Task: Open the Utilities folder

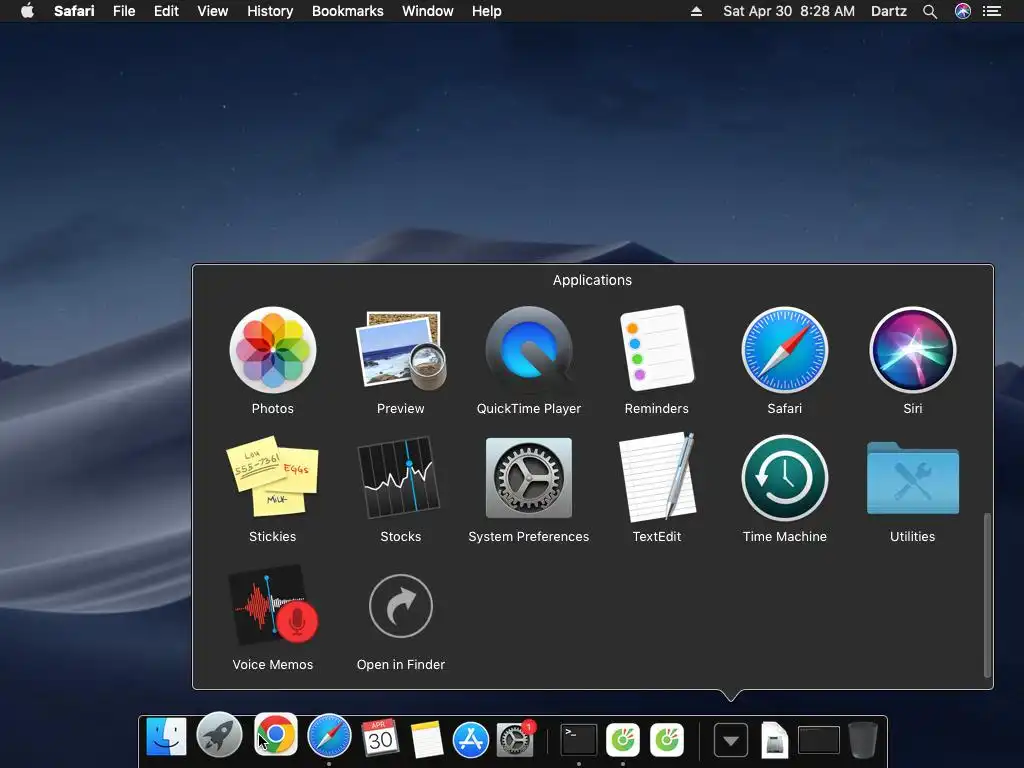Action: pos(912,478)
